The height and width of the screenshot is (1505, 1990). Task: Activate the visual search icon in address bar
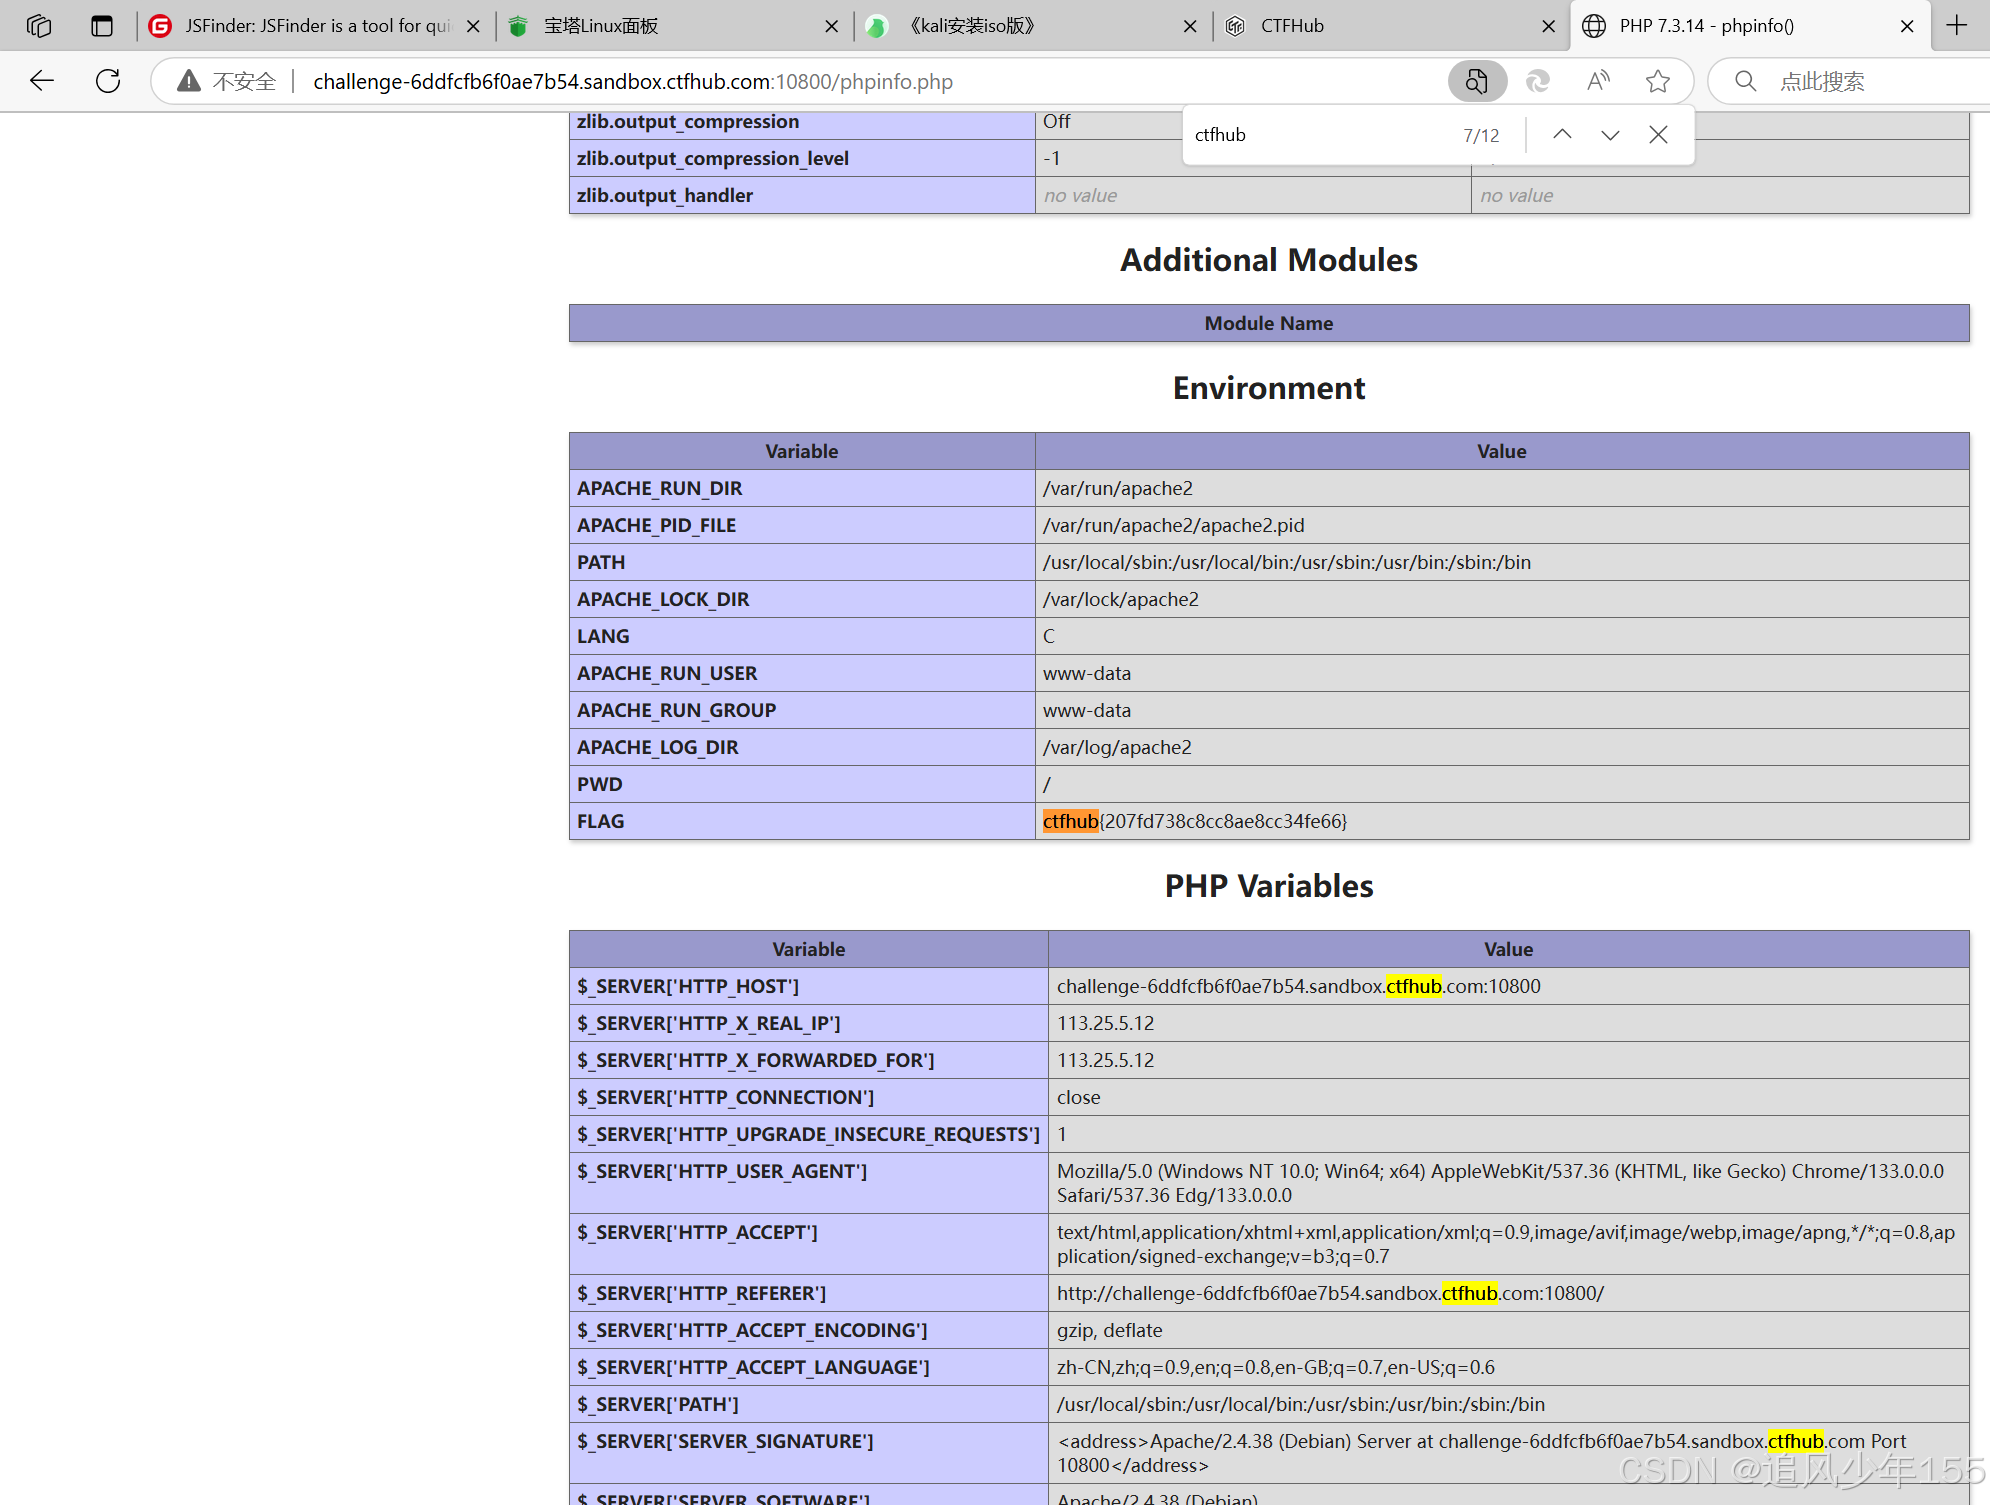pyautogui.click(x=1477, y=81)
